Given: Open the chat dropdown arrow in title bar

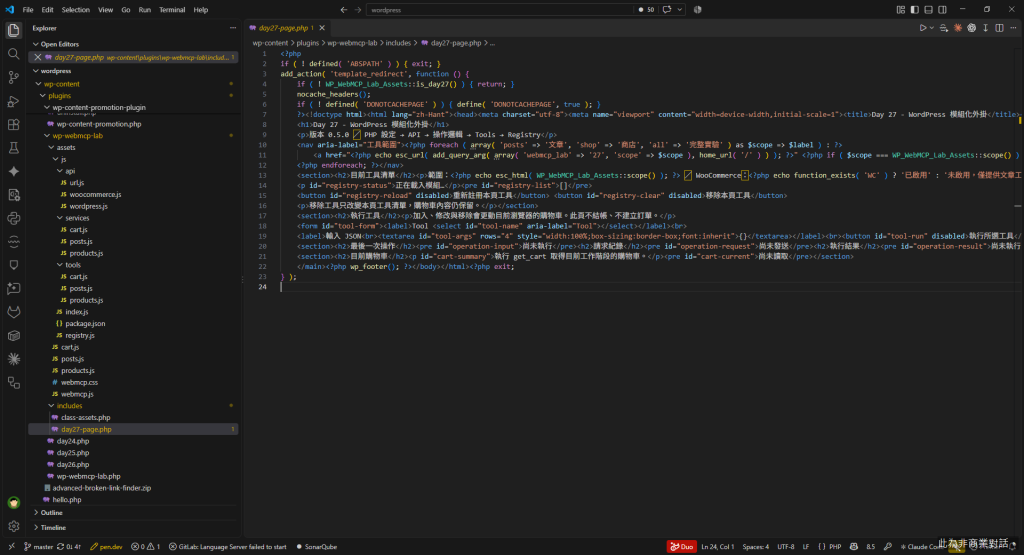Looking at the screenshot, I should [x=680, y=10].
